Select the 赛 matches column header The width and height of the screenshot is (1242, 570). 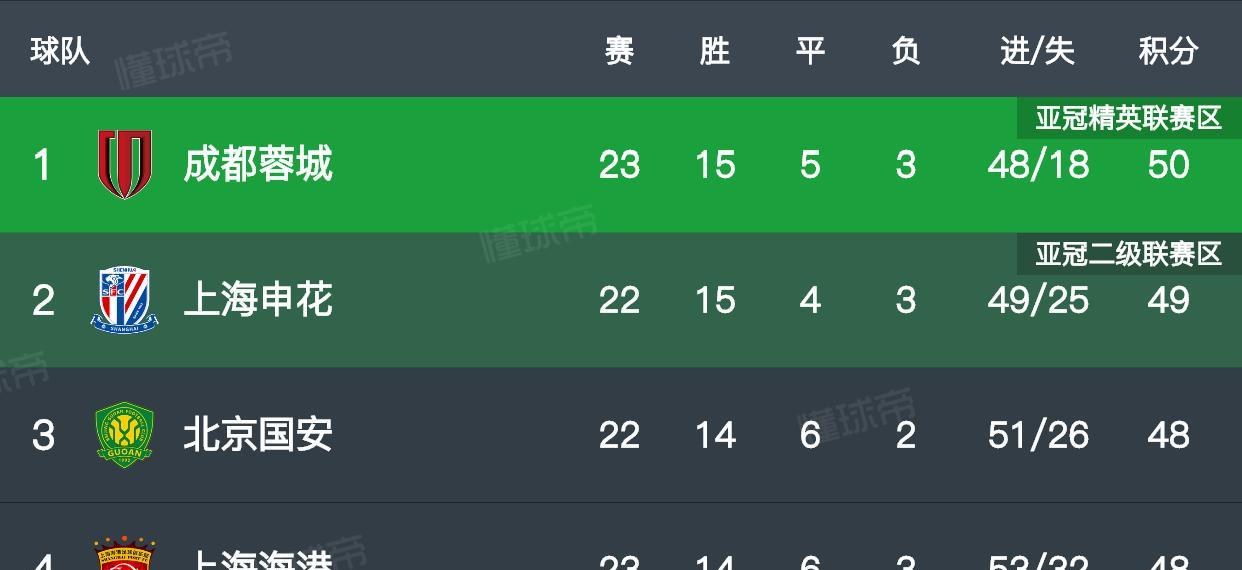pos(619,50)
